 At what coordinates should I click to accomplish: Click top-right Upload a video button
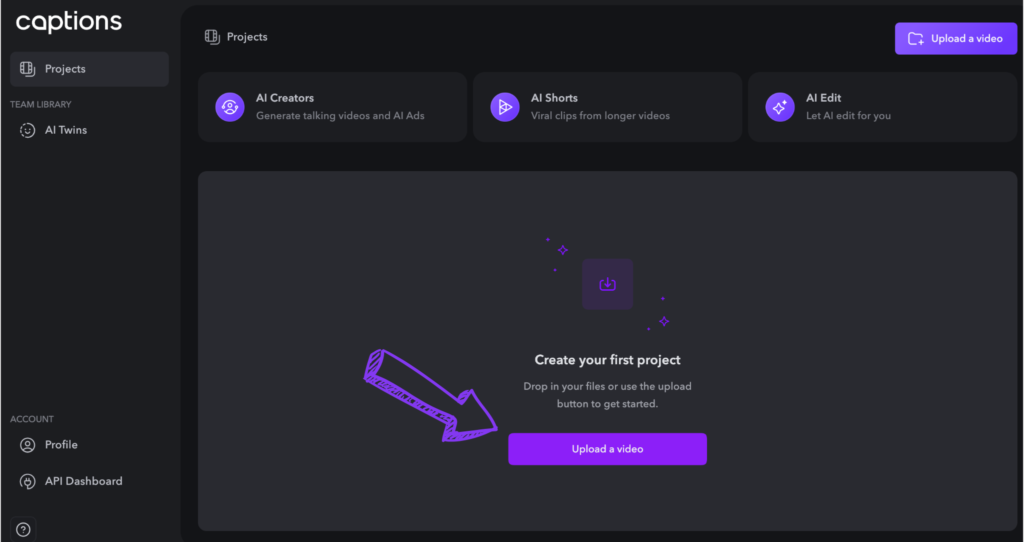pyautogui.click(x=956, y=39)
